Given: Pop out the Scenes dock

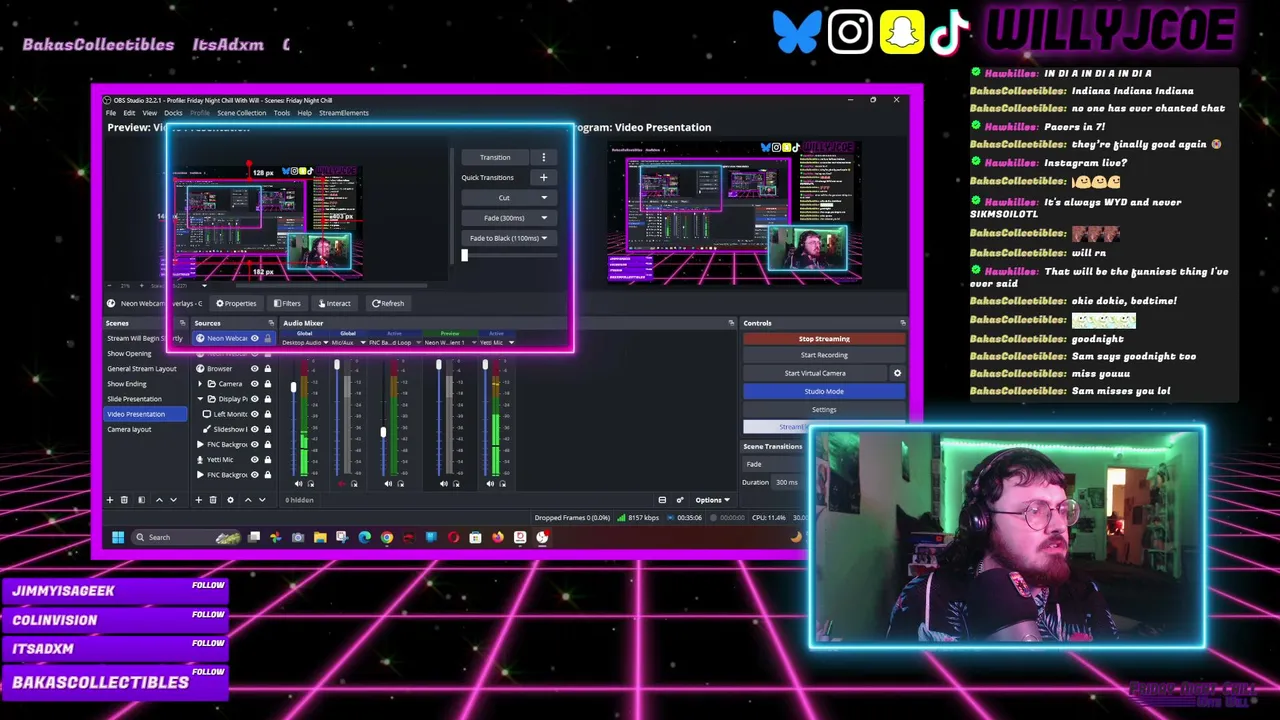Looking at the screenshot, I should [182, 323].
